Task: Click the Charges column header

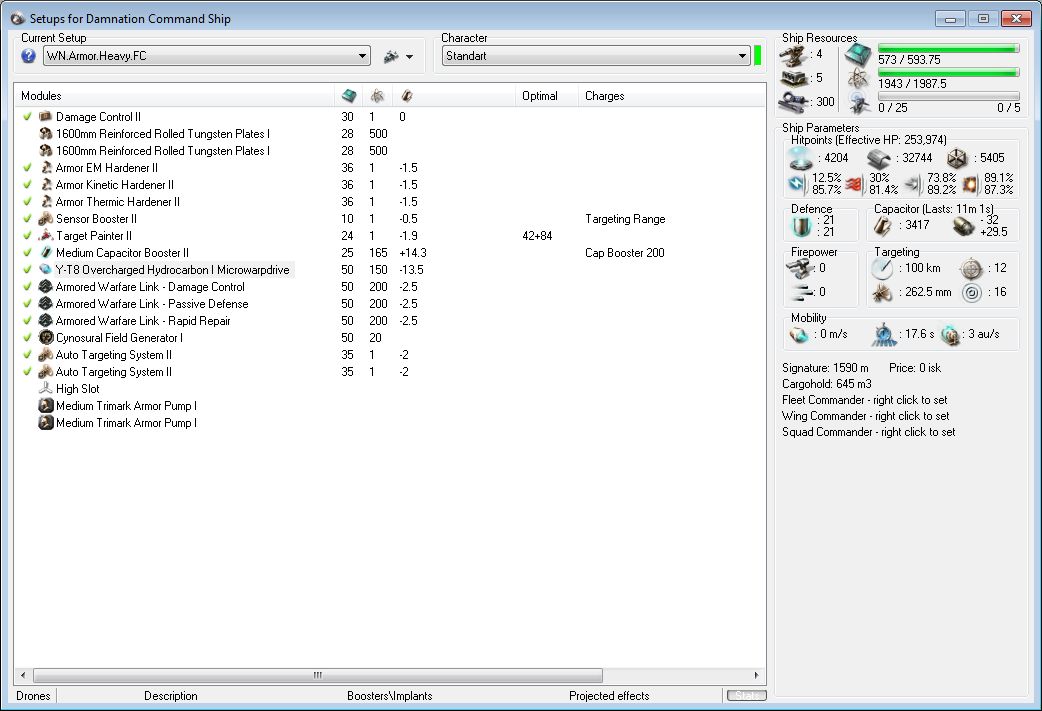Action: click(605, 96)
